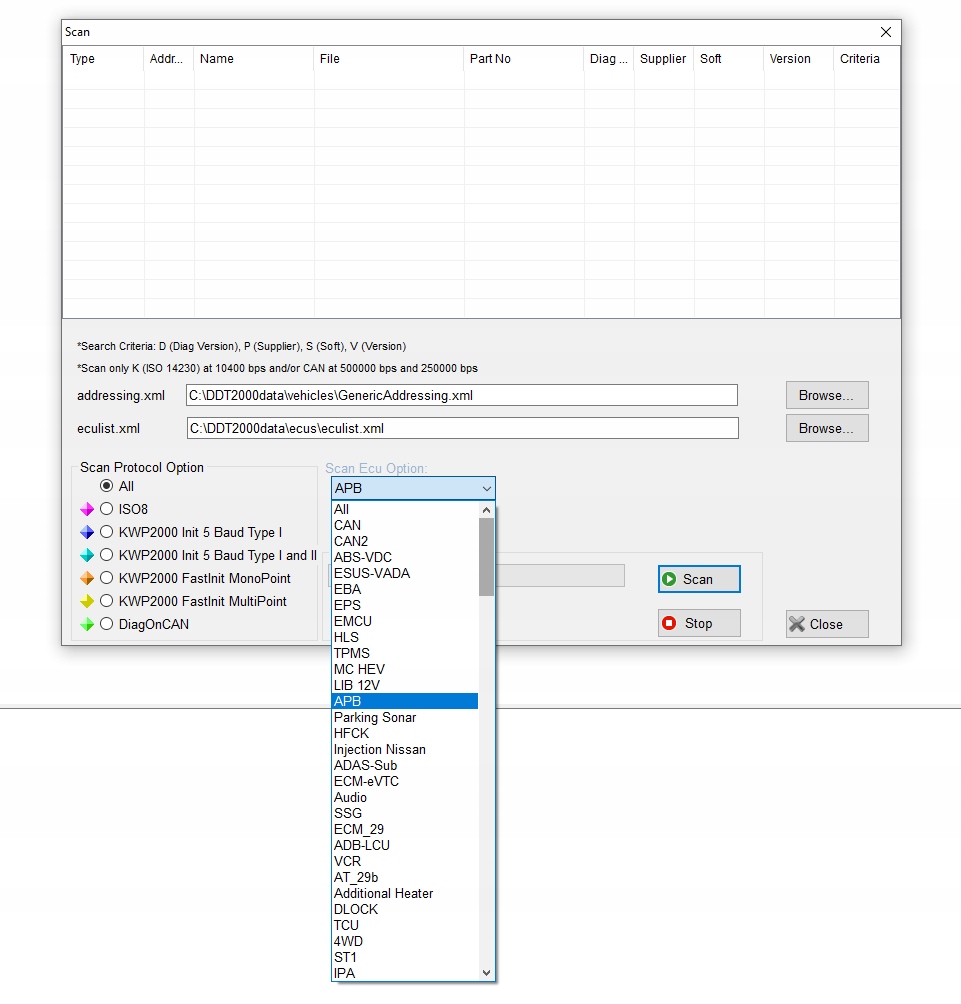Choose LIB 12V from the list
The width and height of the screenshot is (961, 1004).
point(405,686)
